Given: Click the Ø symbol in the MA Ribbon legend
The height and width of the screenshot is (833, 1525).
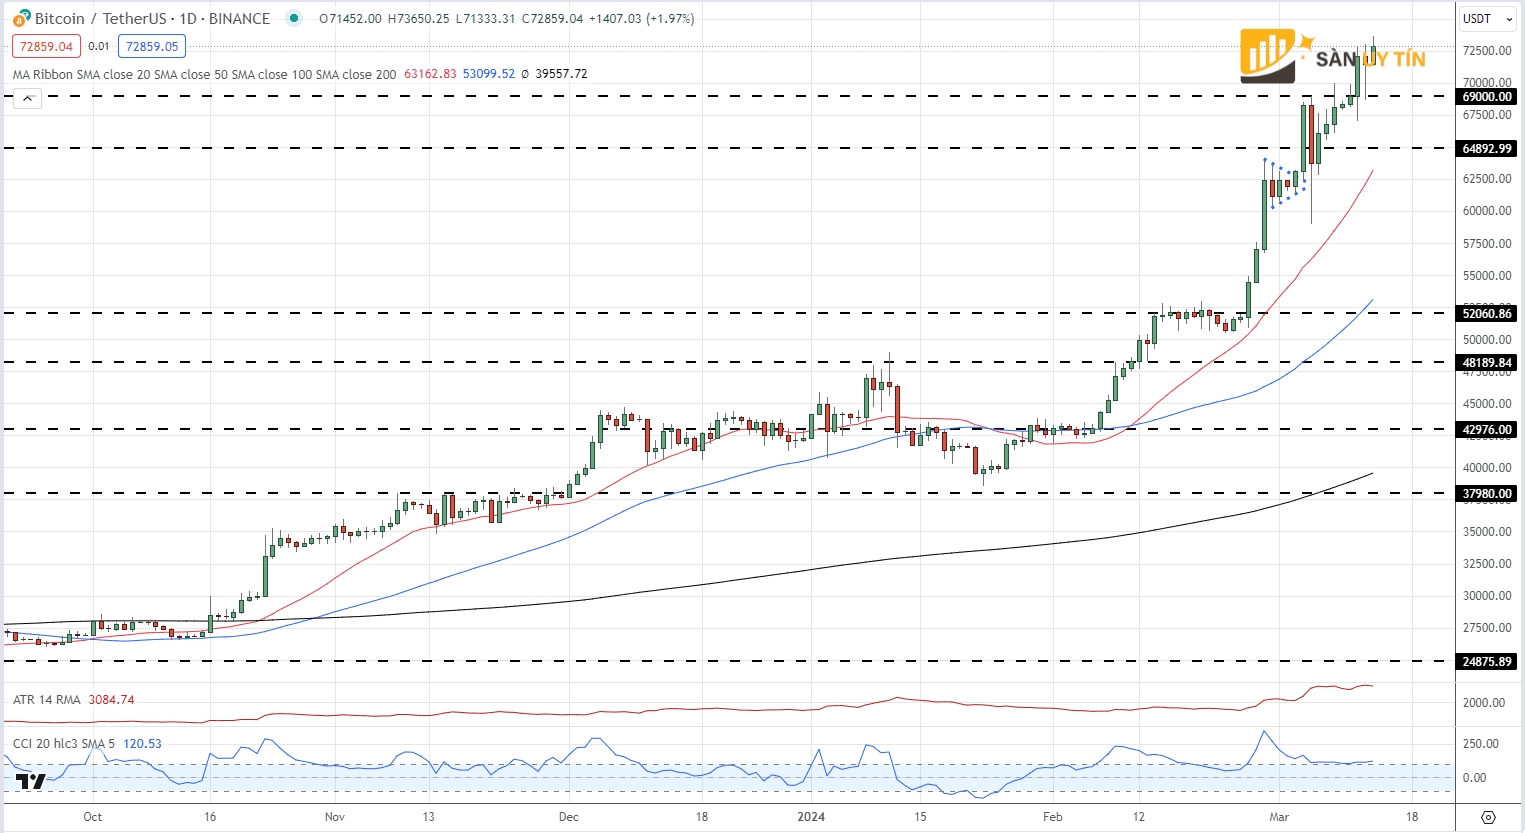Looking at the screenshot, I should point(525,74).
